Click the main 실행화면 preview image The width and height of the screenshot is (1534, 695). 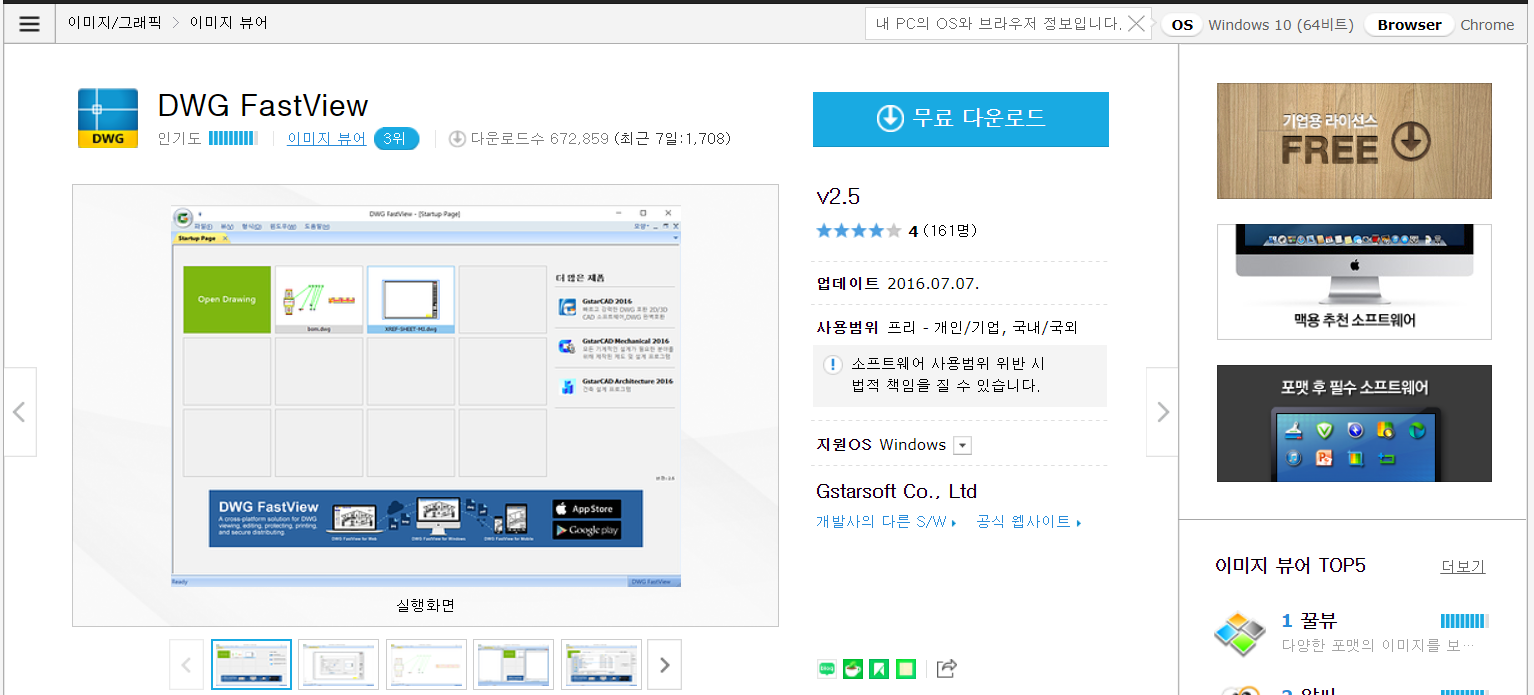pyautogui.click(x=426, y=397)
